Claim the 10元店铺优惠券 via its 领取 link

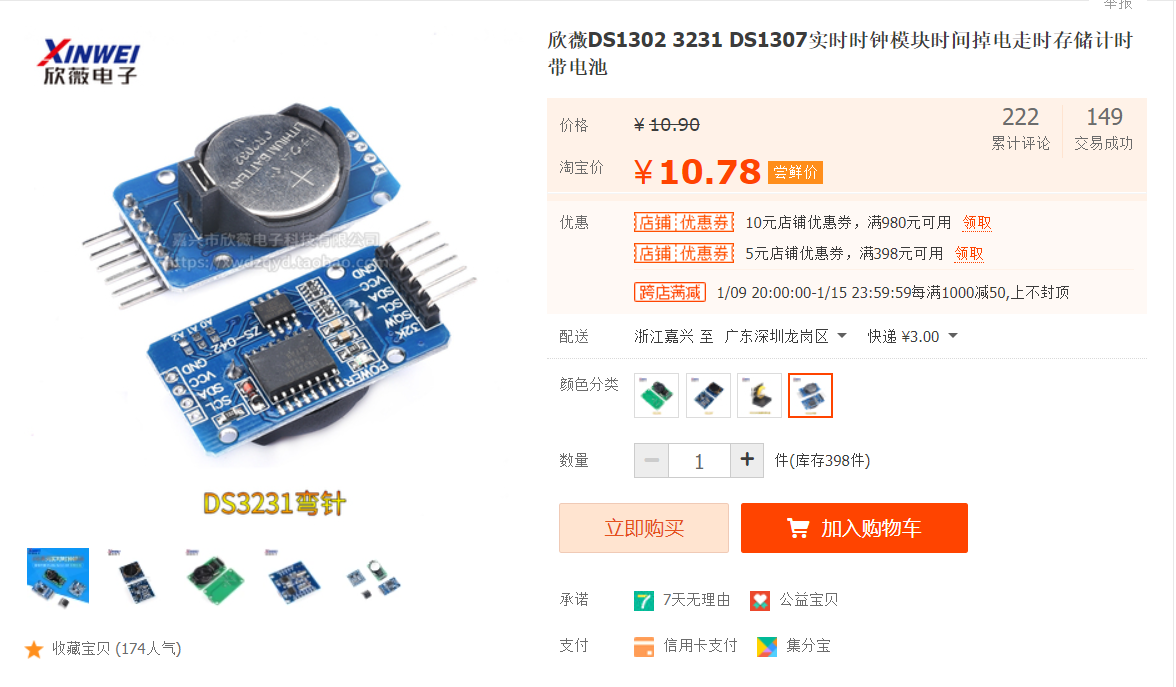[x=977, y=223]
